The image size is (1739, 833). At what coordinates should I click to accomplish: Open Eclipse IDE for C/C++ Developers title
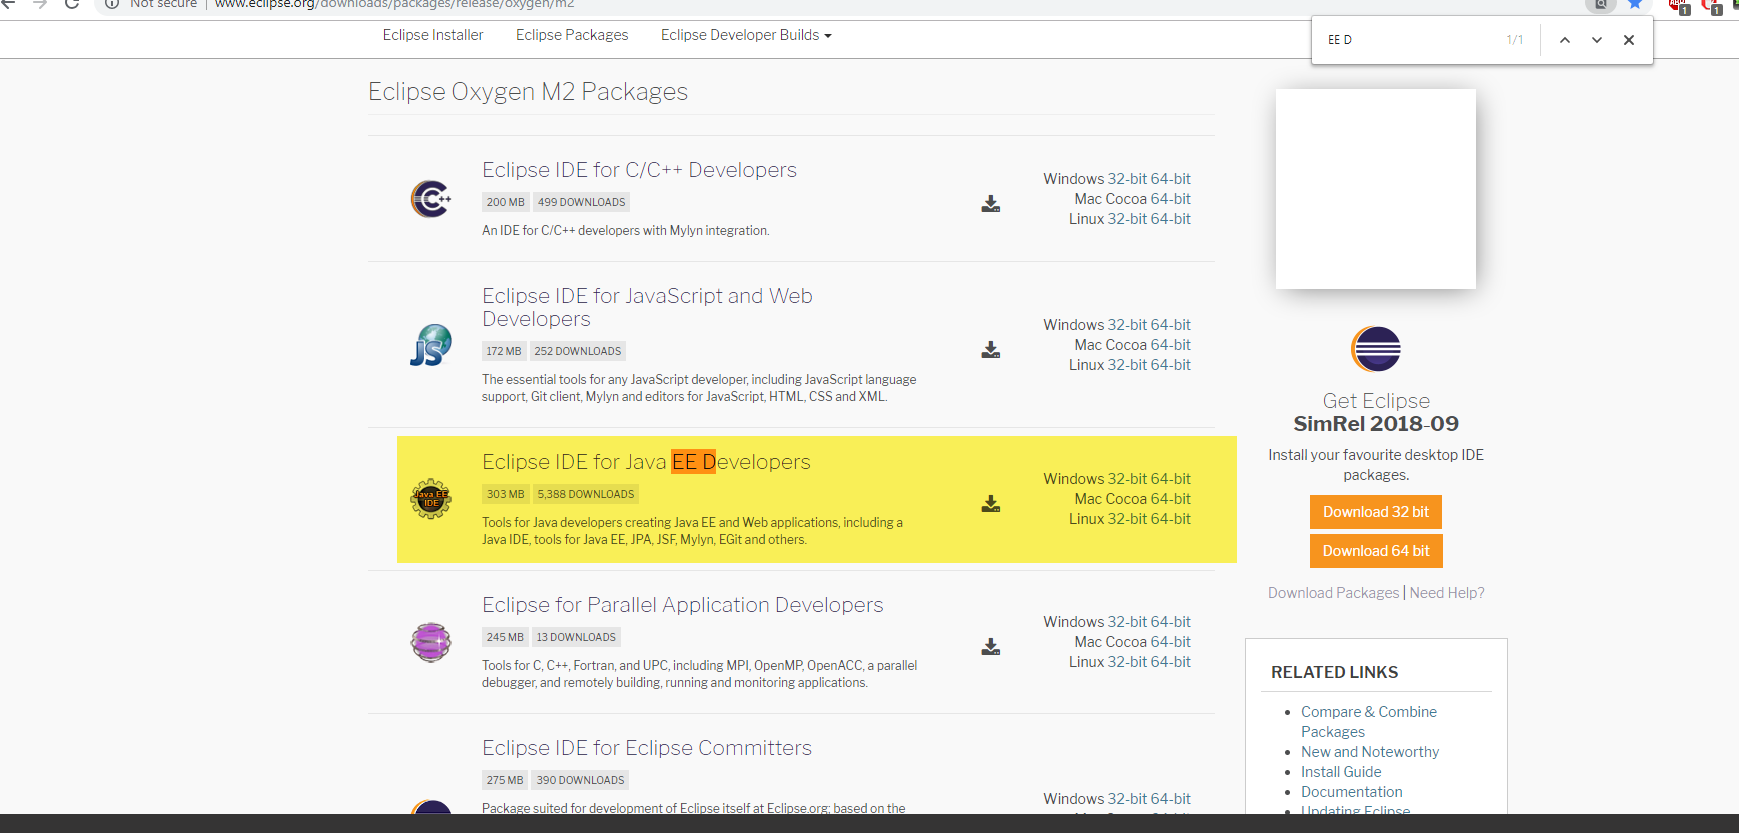coord(639,170)
